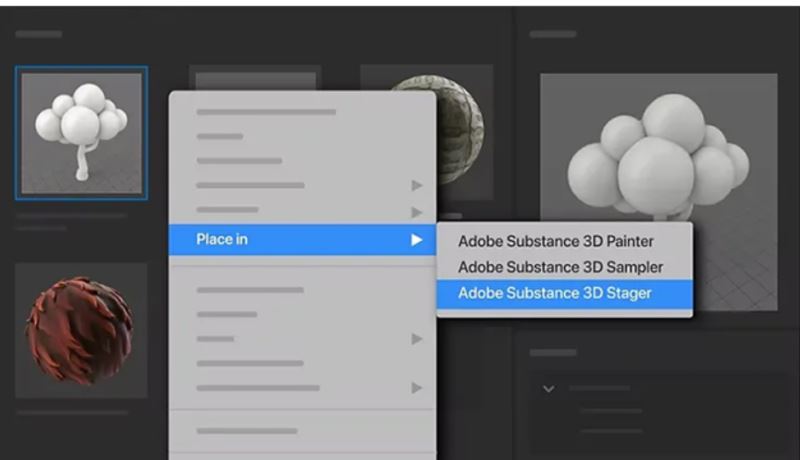Choose Adobe Substance 3D Sampler
Screen dimensions: 800x460
560,267
